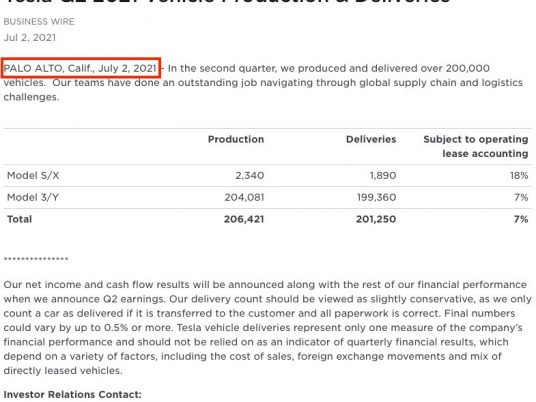The image size is (536, 402).
Task: Click the Model S/X production value 2,340
Action: coord(250,176)
